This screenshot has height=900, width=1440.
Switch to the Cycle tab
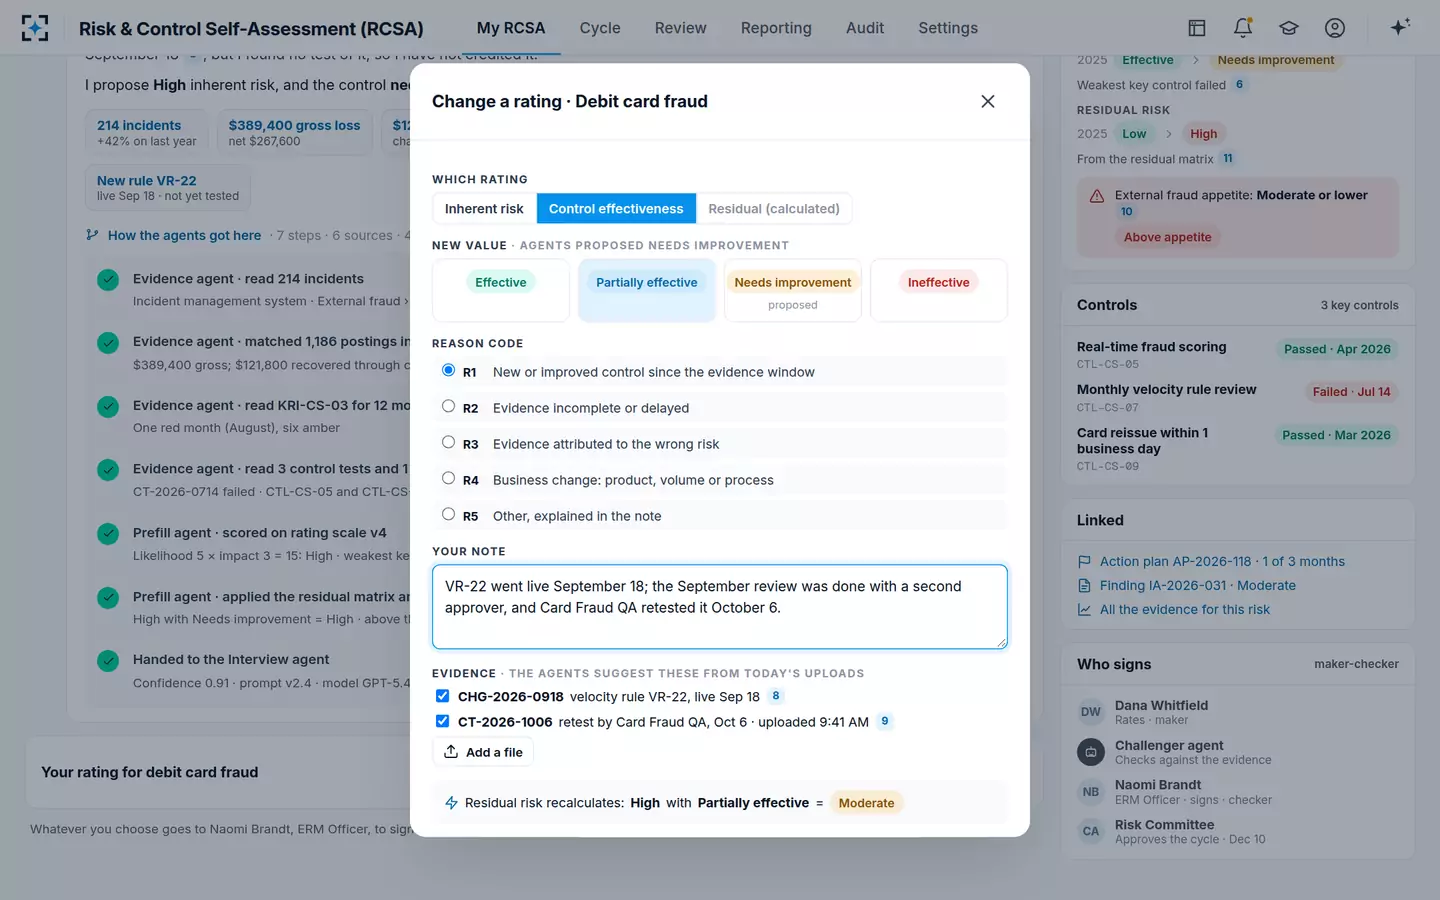tap(600, 28)
